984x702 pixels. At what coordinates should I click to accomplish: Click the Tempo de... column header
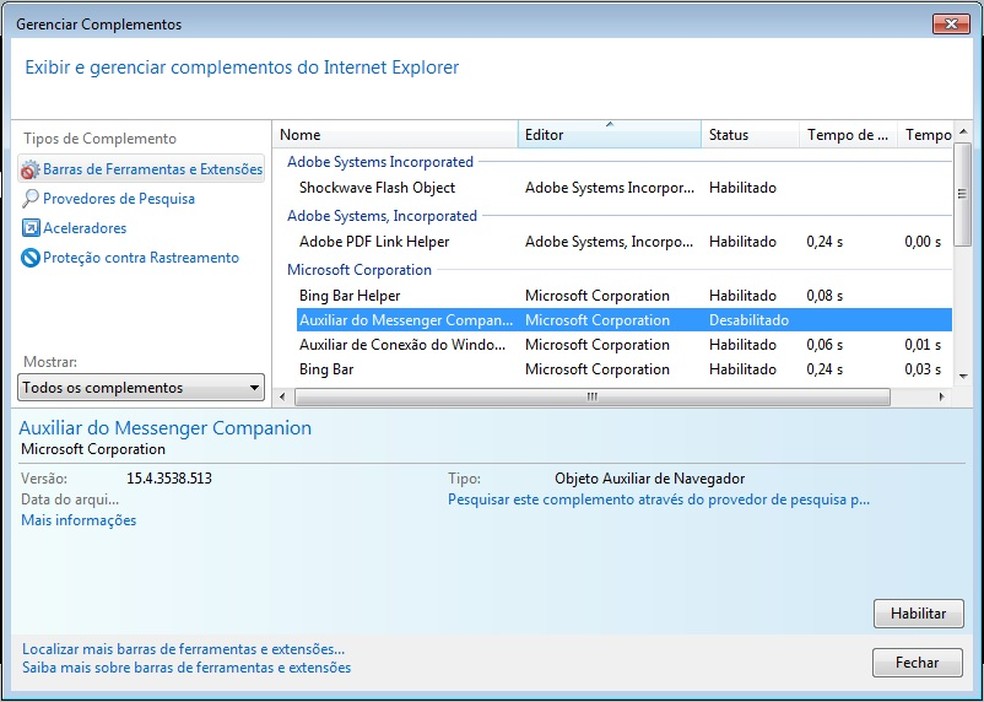[848, 134]
